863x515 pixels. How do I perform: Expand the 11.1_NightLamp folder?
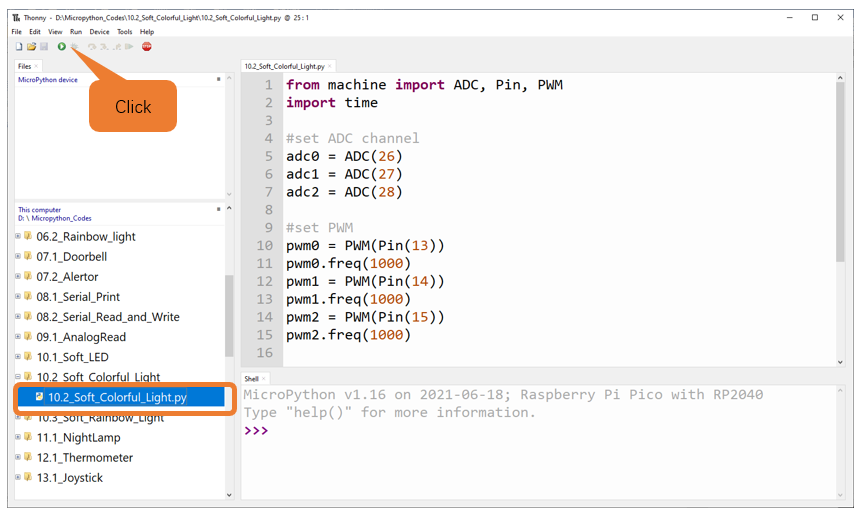coord(18,437)
